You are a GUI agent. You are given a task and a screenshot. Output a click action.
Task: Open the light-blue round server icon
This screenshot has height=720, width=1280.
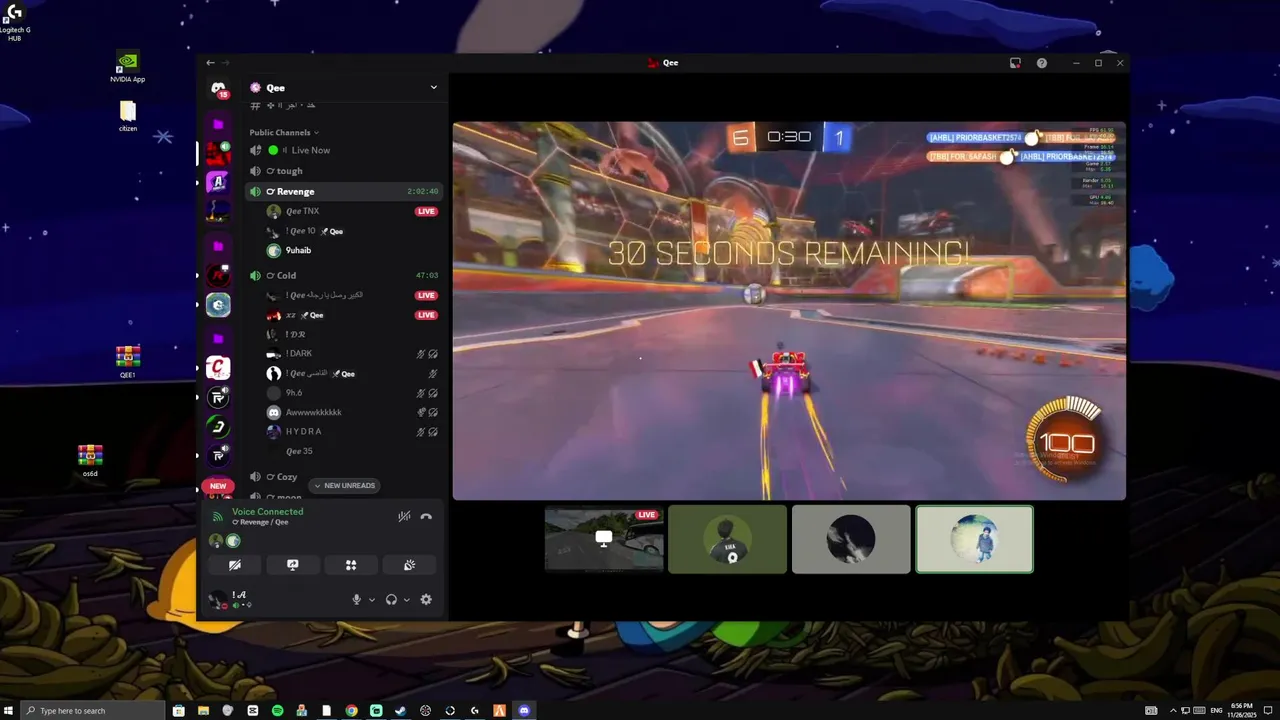218,305
